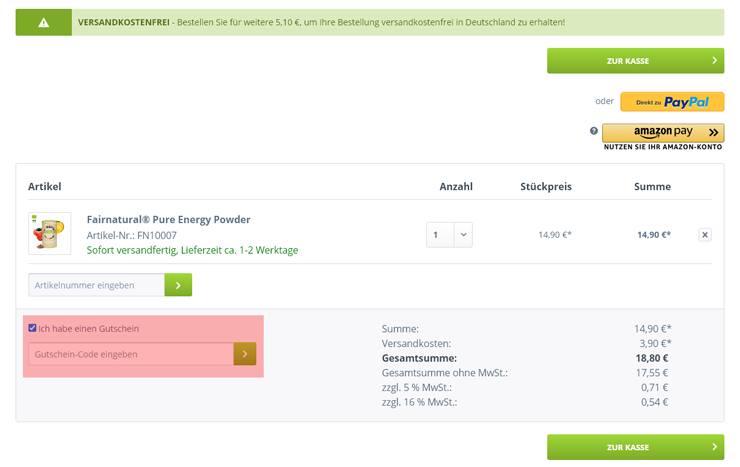This screenshot has width=740, height=467.
Task: Click the arrow on the top Zur Kasse button
Action: [x=714, y=61]
